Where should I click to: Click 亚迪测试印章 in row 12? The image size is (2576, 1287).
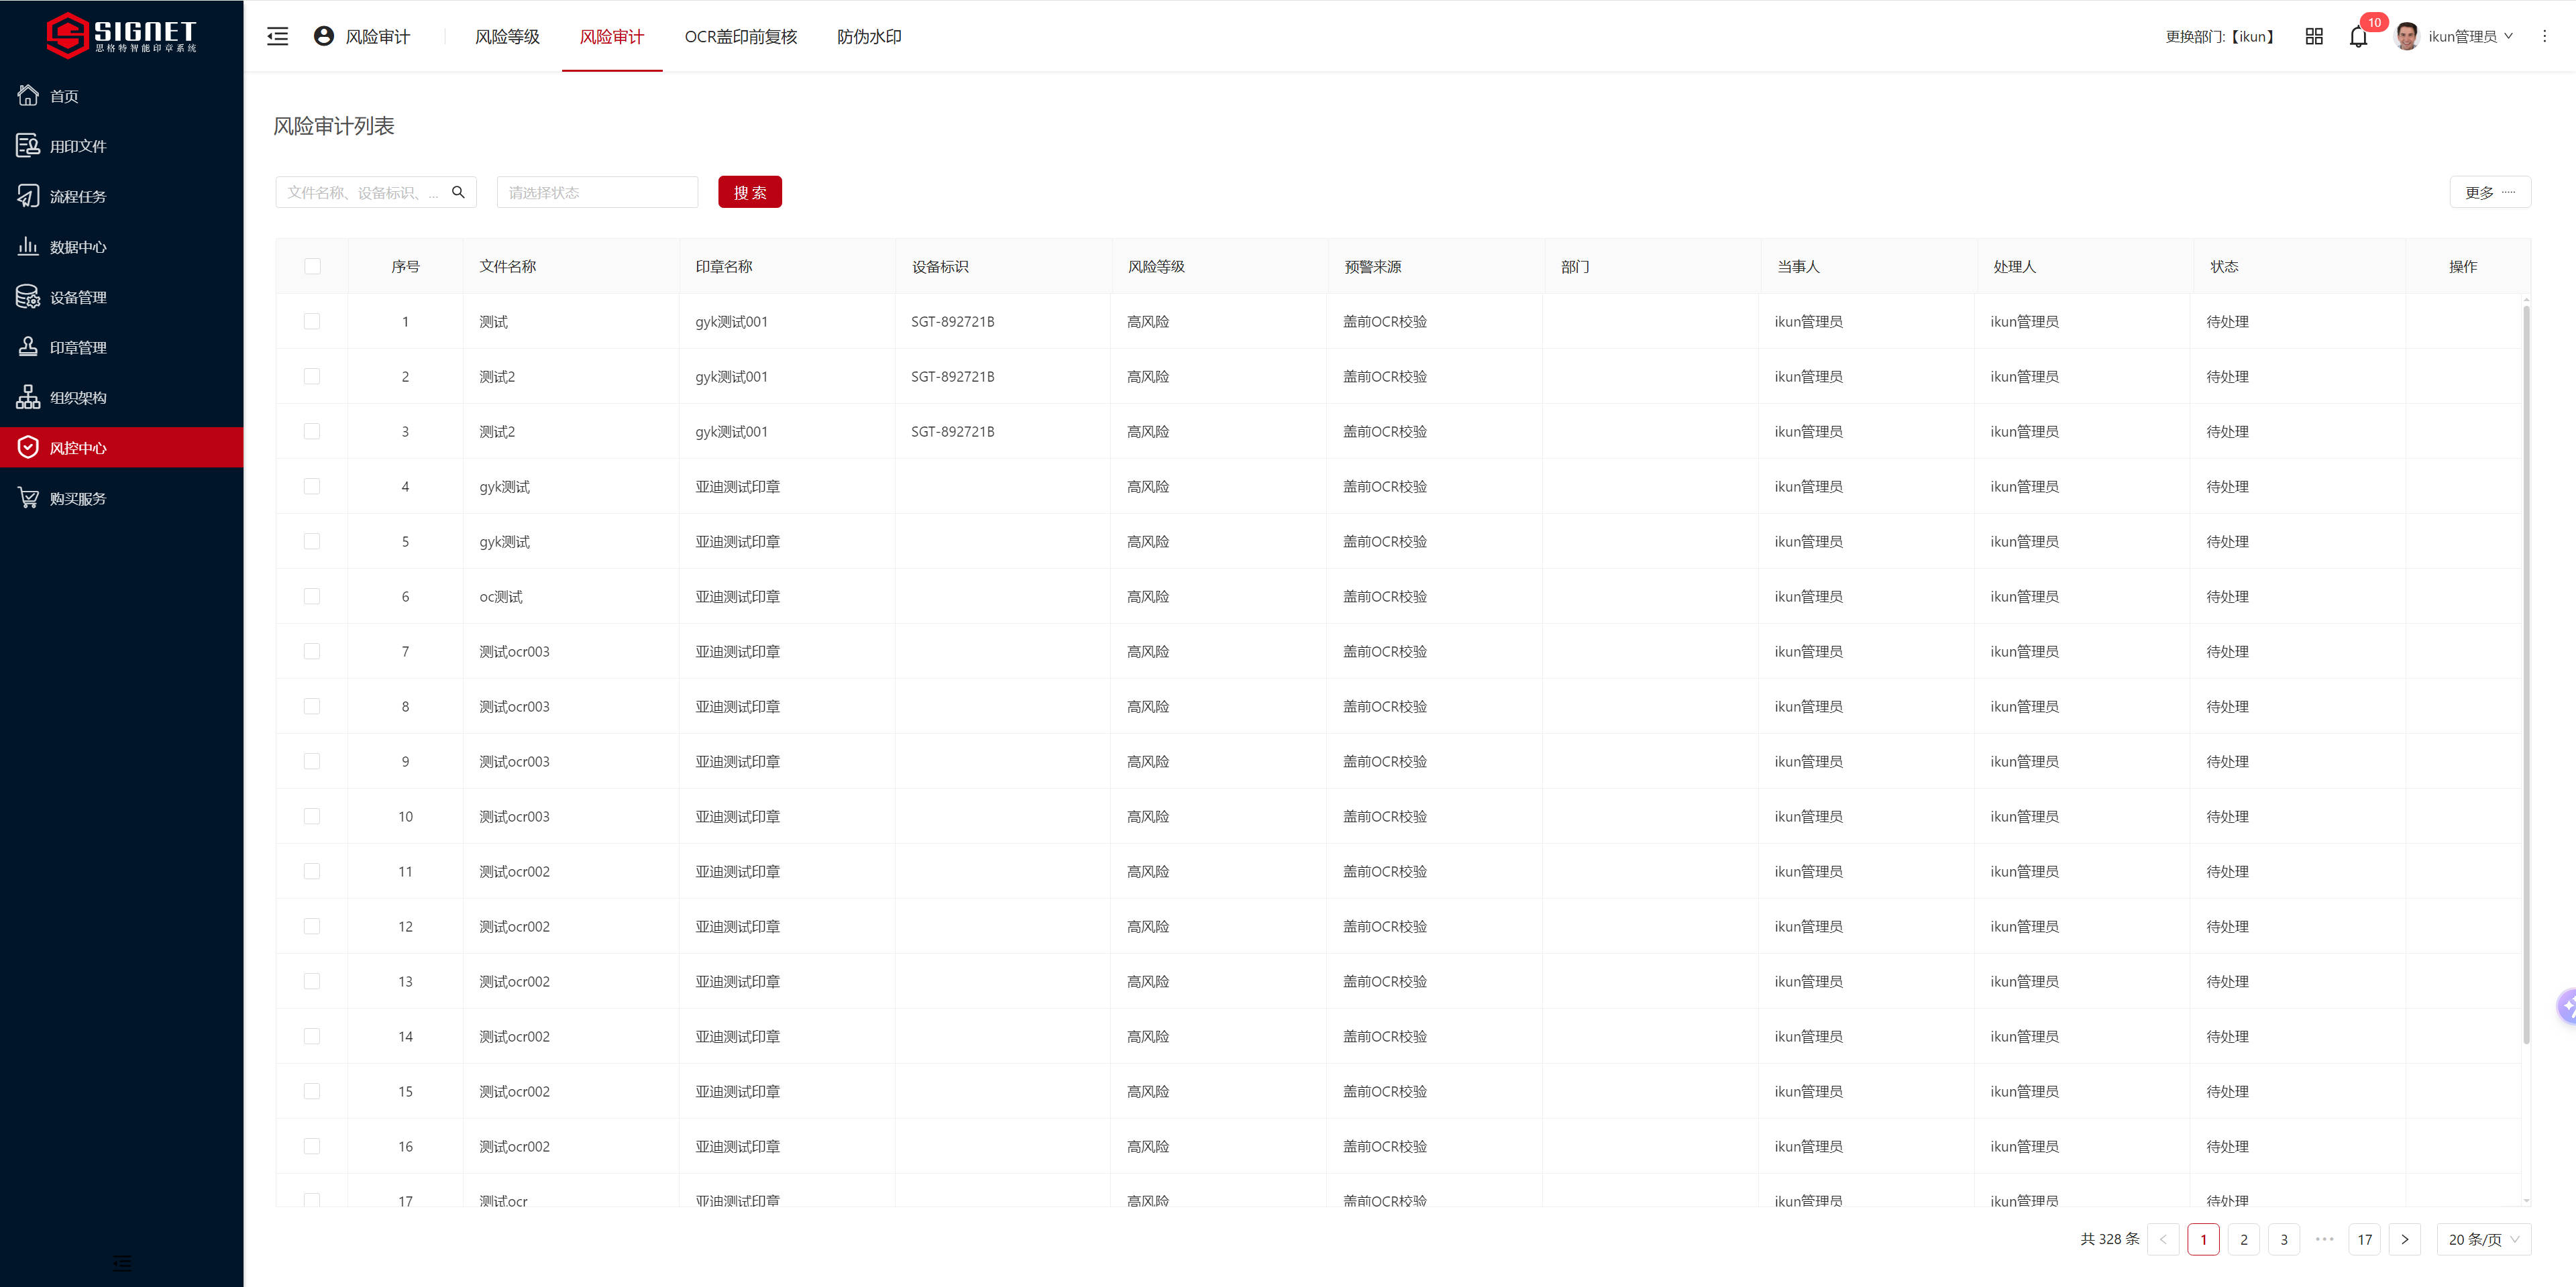[x=737, y=926]
